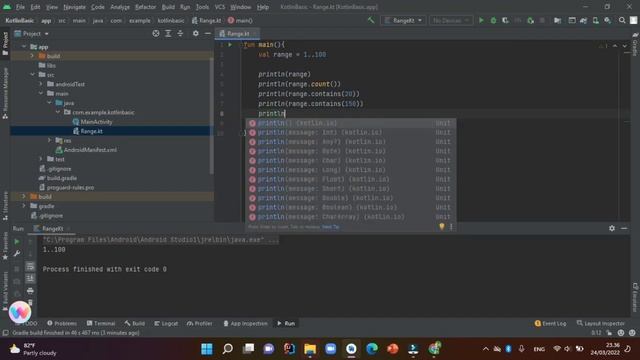Open the Build menu
The width and height of the screenshot is (640, 360).
point(168,7)
